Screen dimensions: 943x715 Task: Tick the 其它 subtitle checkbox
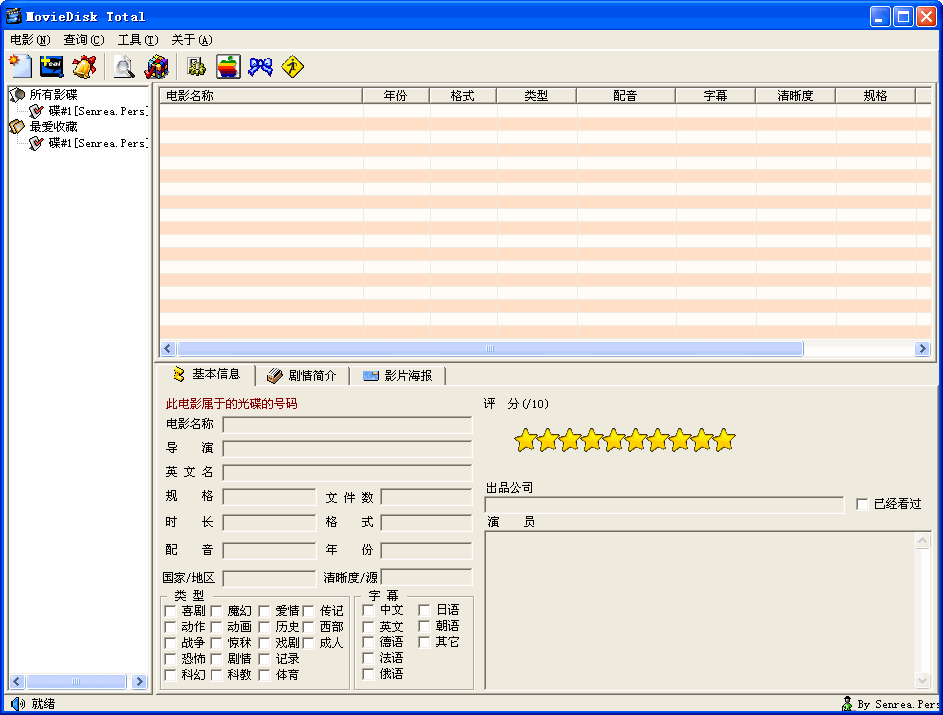425,642
